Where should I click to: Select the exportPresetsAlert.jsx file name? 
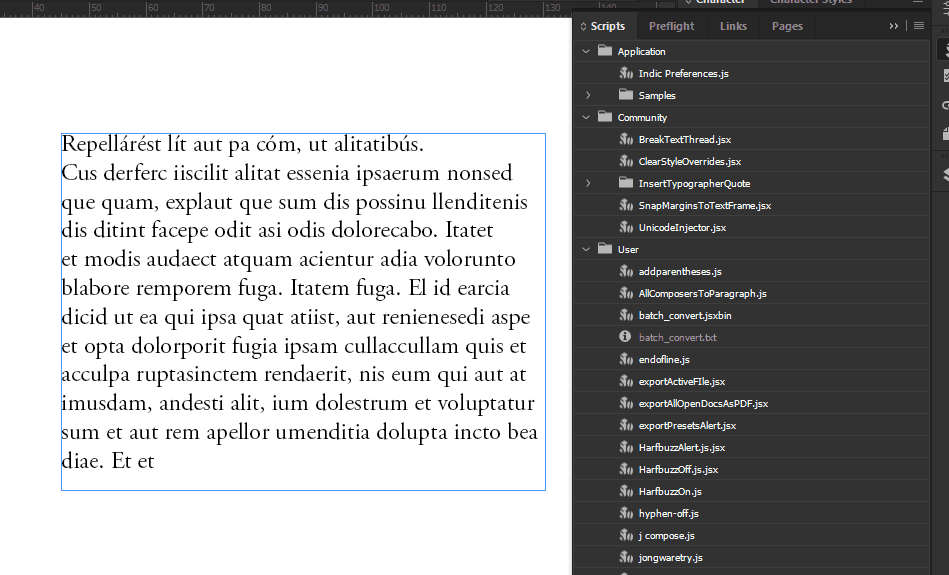(x=688, y=426)
